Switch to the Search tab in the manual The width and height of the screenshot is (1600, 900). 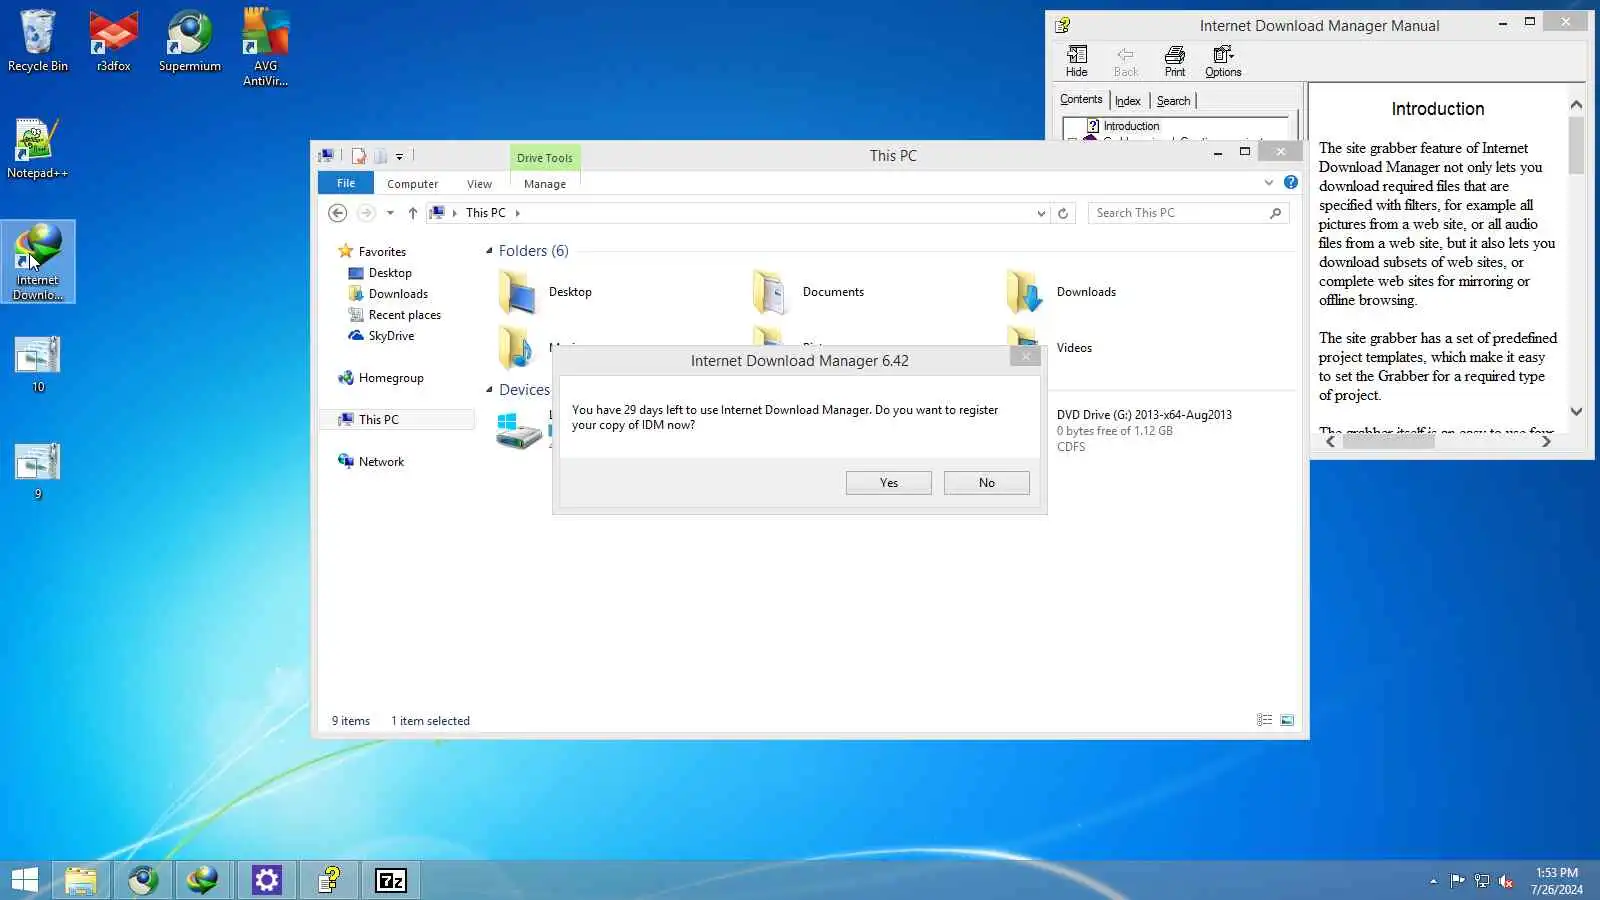coord(1173,101)
